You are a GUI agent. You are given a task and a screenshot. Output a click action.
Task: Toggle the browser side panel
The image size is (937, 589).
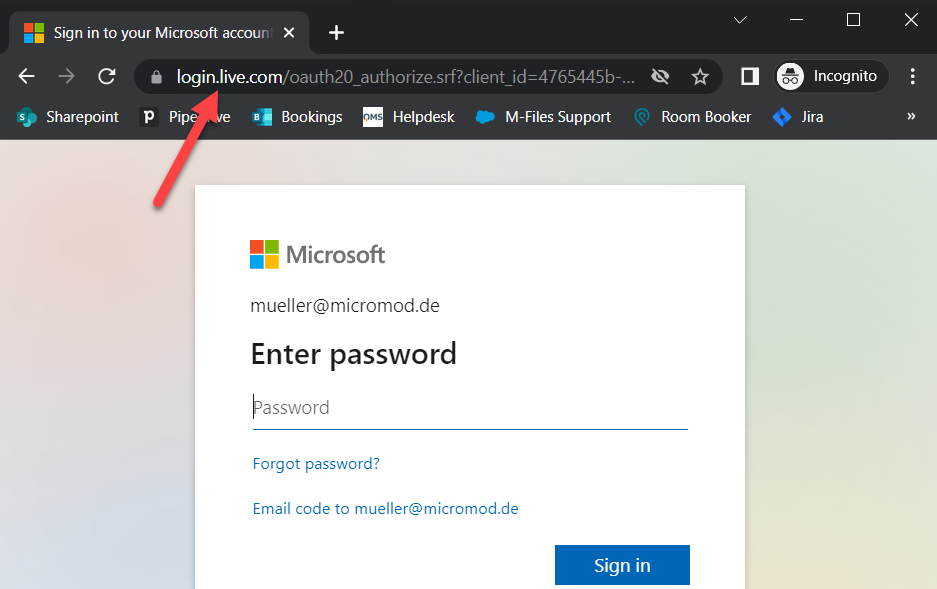coord(749,76)
